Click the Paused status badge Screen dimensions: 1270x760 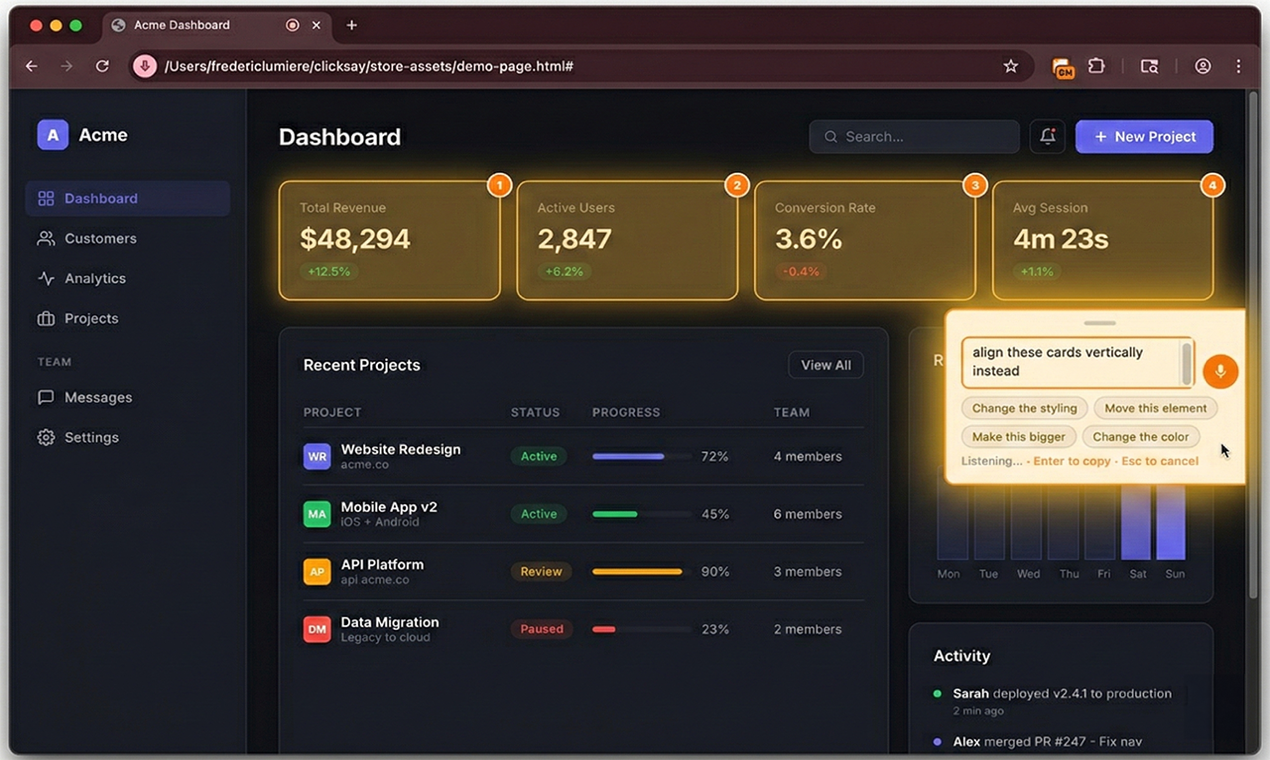click(x=542, y=629)
